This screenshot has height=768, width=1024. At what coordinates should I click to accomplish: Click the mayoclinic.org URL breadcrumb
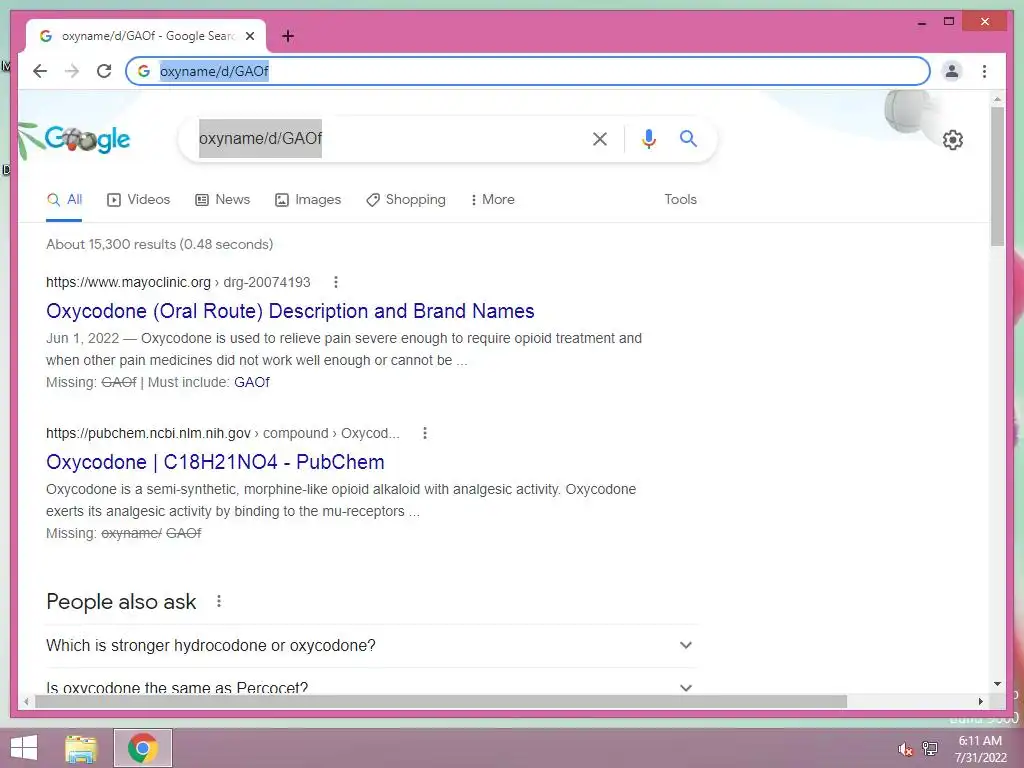click(x=178, y=282)
